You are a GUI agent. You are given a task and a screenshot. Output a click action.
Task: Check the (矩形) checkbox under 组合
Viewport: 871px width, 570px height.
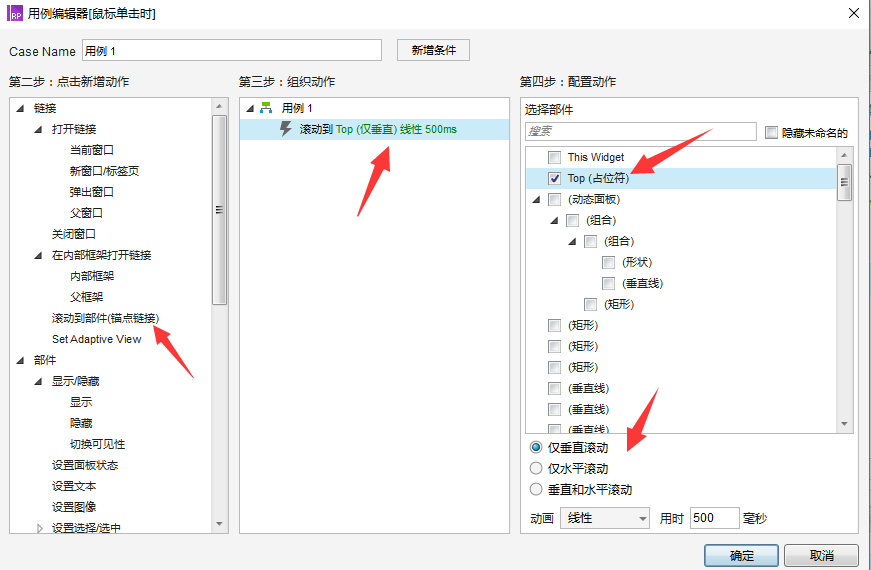(x=590, y=304)
